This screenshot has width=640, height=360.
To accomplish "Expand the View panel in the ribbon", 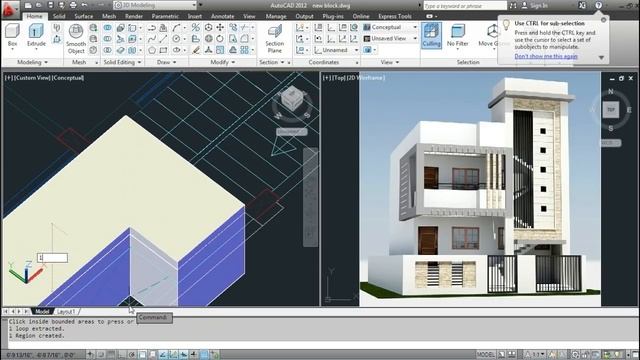I will pos(389,62).
